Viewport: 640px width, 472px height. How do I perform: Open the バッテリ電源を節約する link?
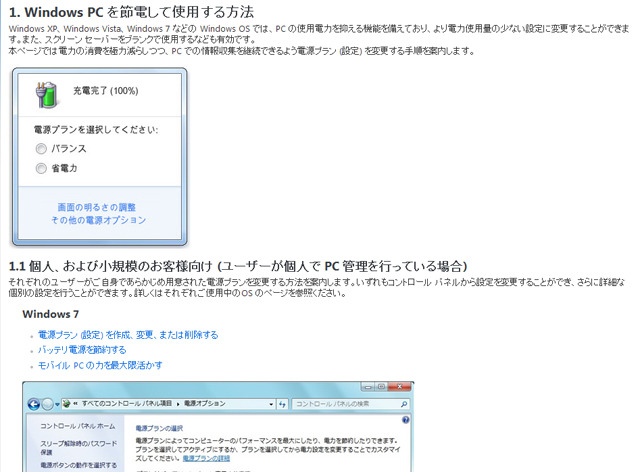82,350
